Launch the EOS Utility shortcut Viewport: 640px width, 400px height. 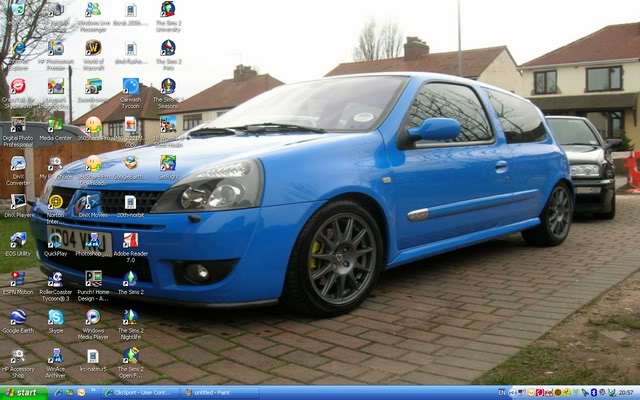(17, 241)
